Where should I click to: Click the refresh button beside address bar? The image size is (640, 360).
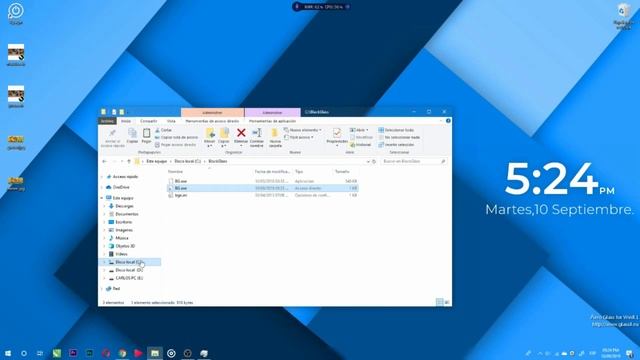pos(374,162)
